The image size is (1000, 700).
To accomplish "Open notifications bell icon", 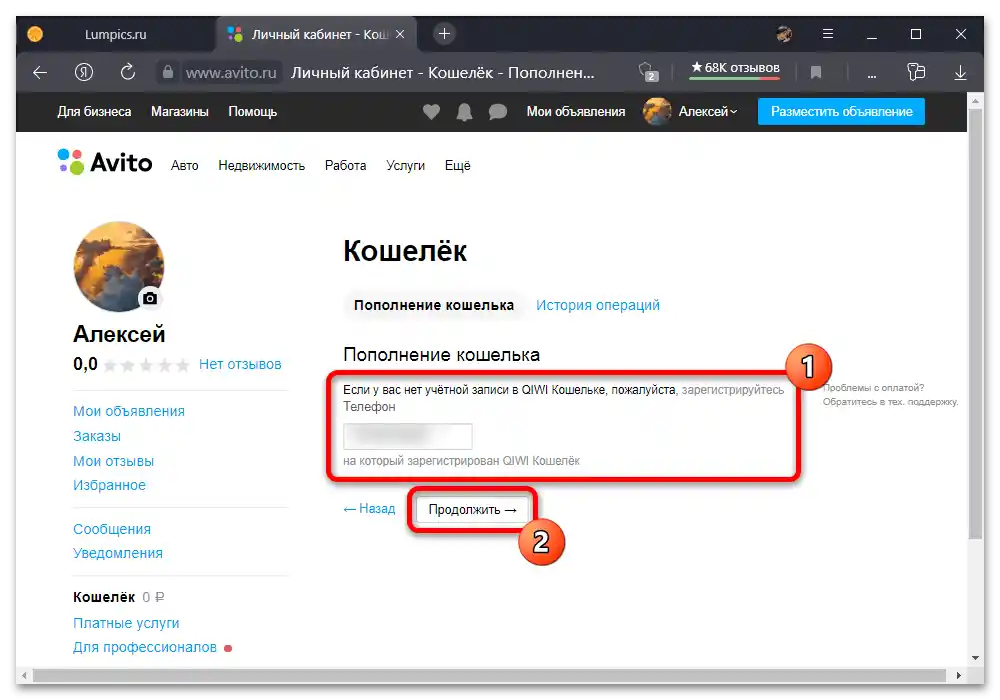I will pos(464,112).
